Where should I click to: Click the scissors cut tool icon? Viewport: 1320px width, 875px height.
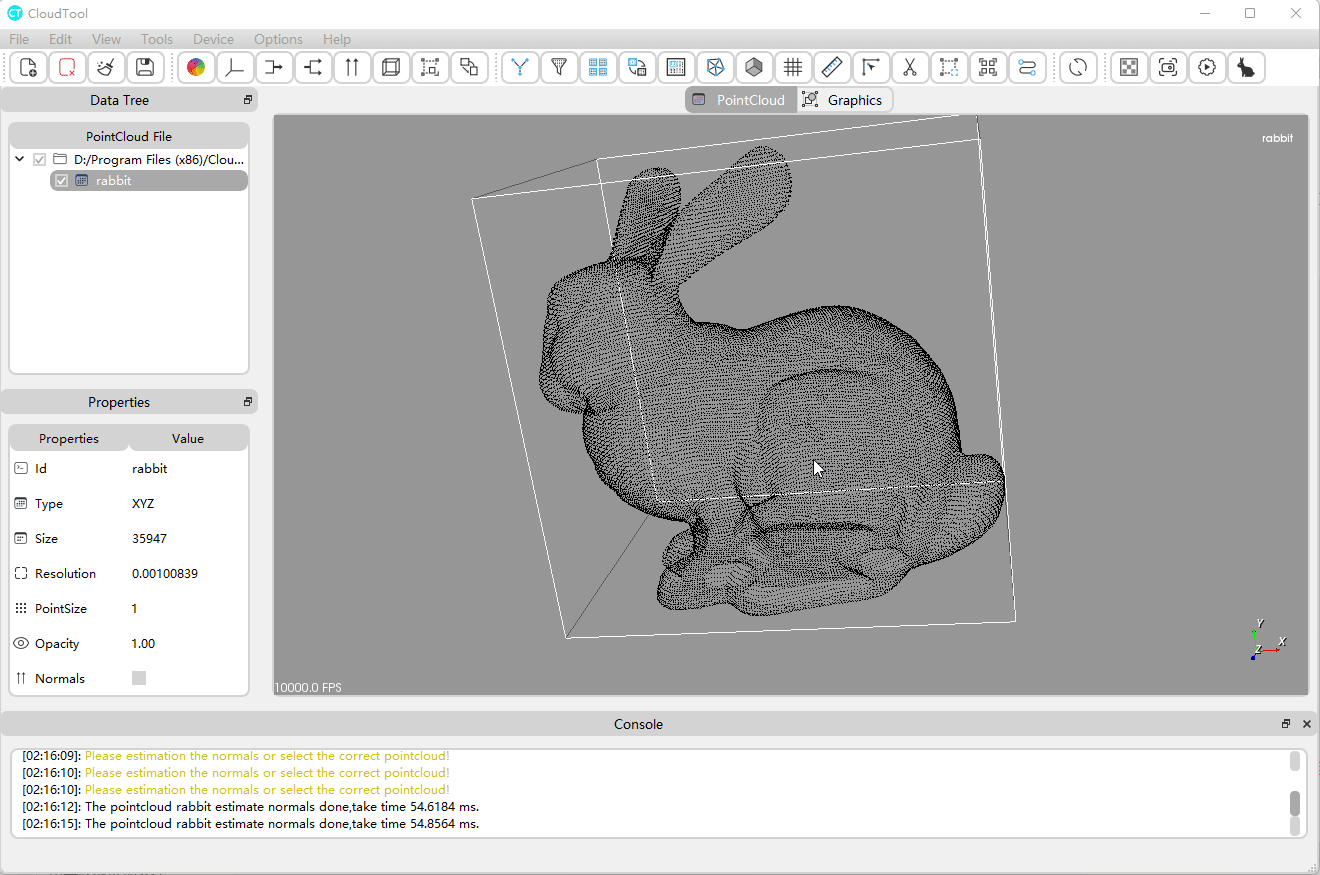[x=910, y=68]
